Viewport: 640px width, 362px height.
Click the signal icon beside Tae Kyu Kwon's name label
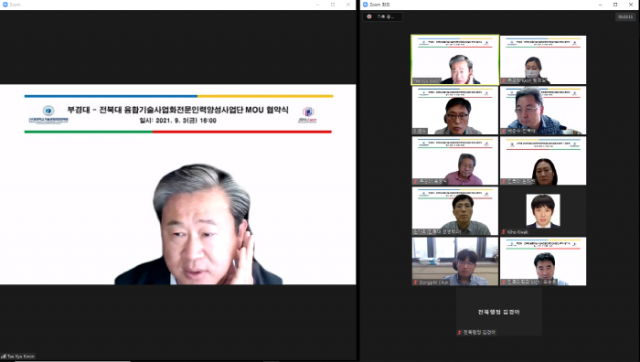4,356
